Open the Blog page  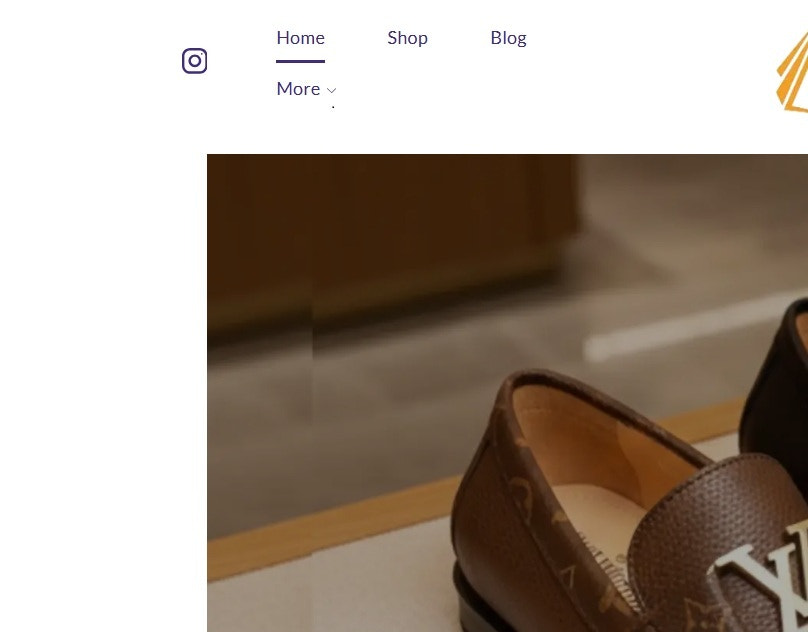point(508,38)
